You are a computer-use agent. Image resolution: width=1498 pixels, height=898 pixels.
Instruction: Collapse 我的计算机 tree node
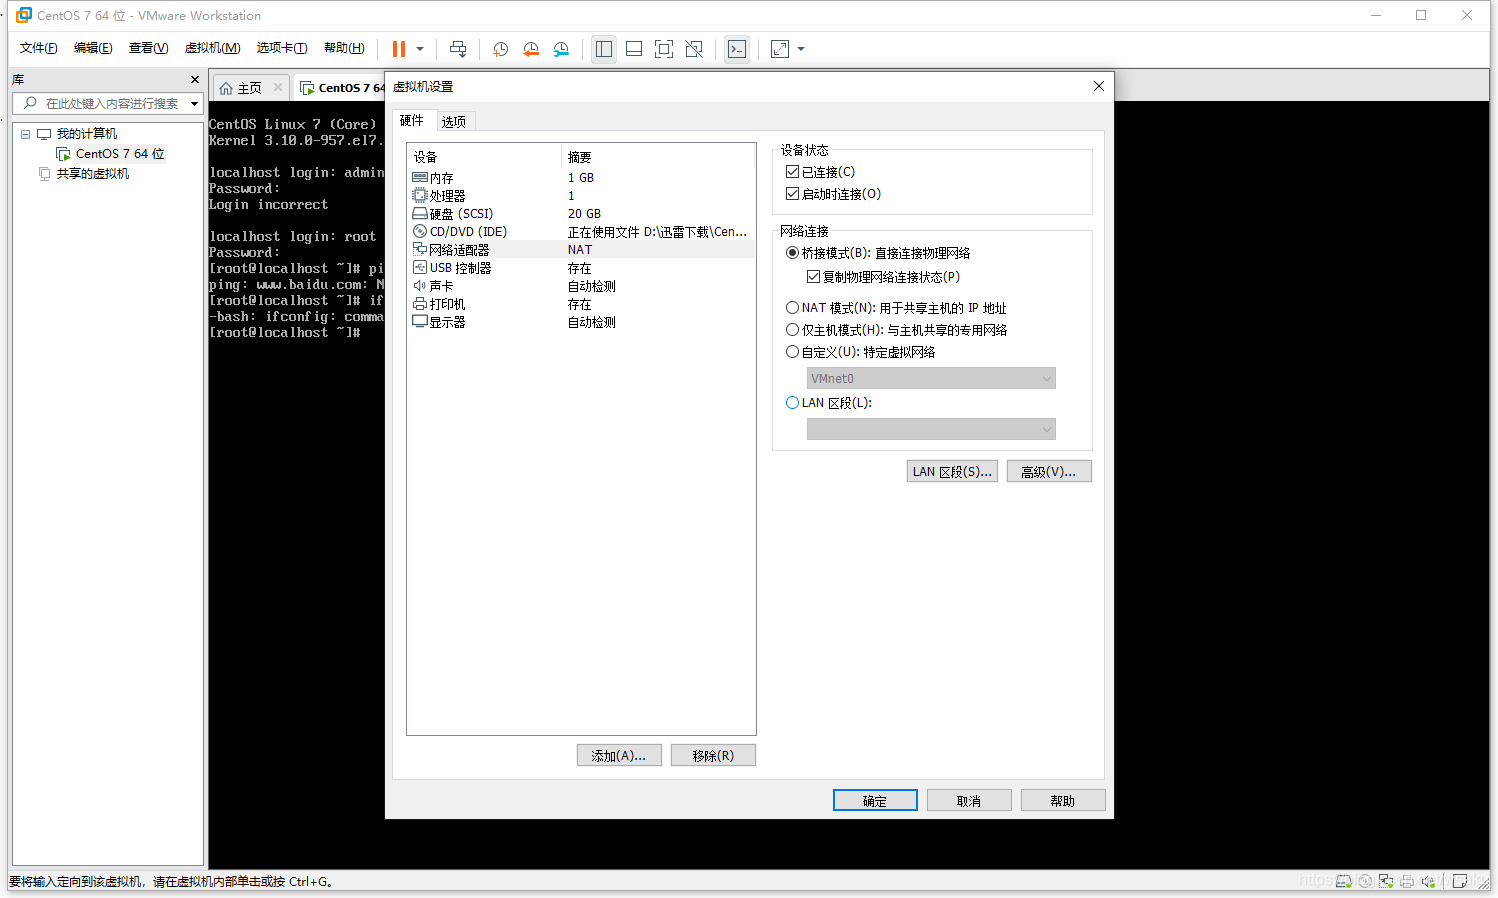tap(26, 134)
